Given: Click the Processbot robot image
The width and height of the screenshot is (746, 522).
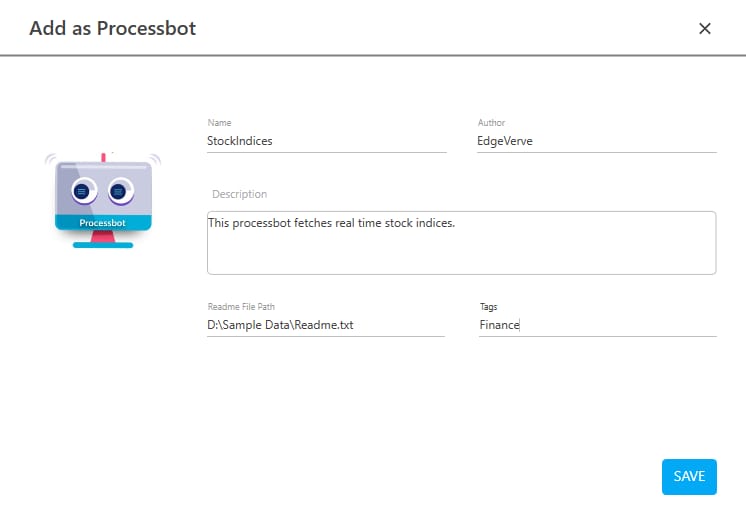Looking at the screenshot, I should (103, 200).
